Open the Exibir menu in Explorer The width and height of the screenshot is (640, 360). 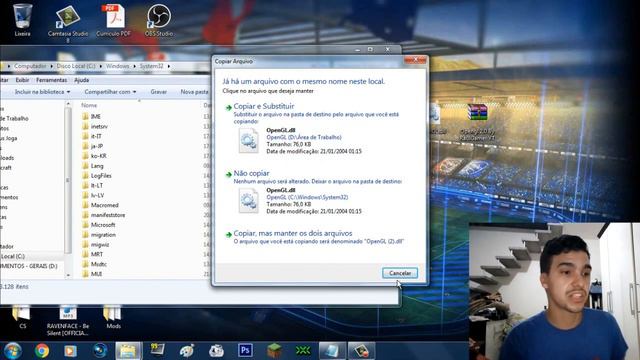click(22, 80)
